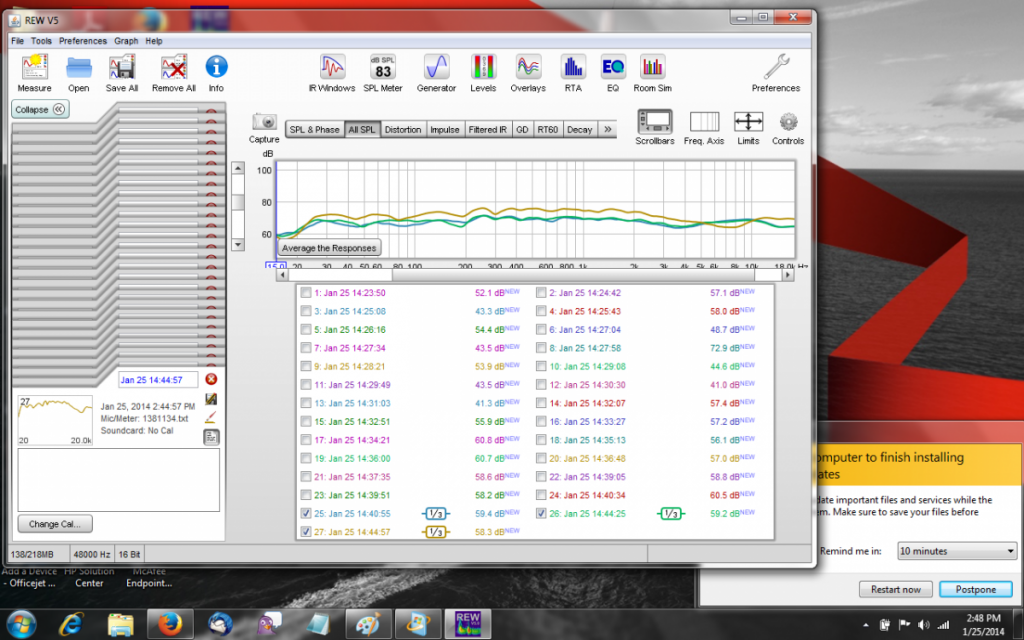This screenshot has height=640, width=1024.
Task: Show hidden system tray icons arrow
Action: point(867,625)
